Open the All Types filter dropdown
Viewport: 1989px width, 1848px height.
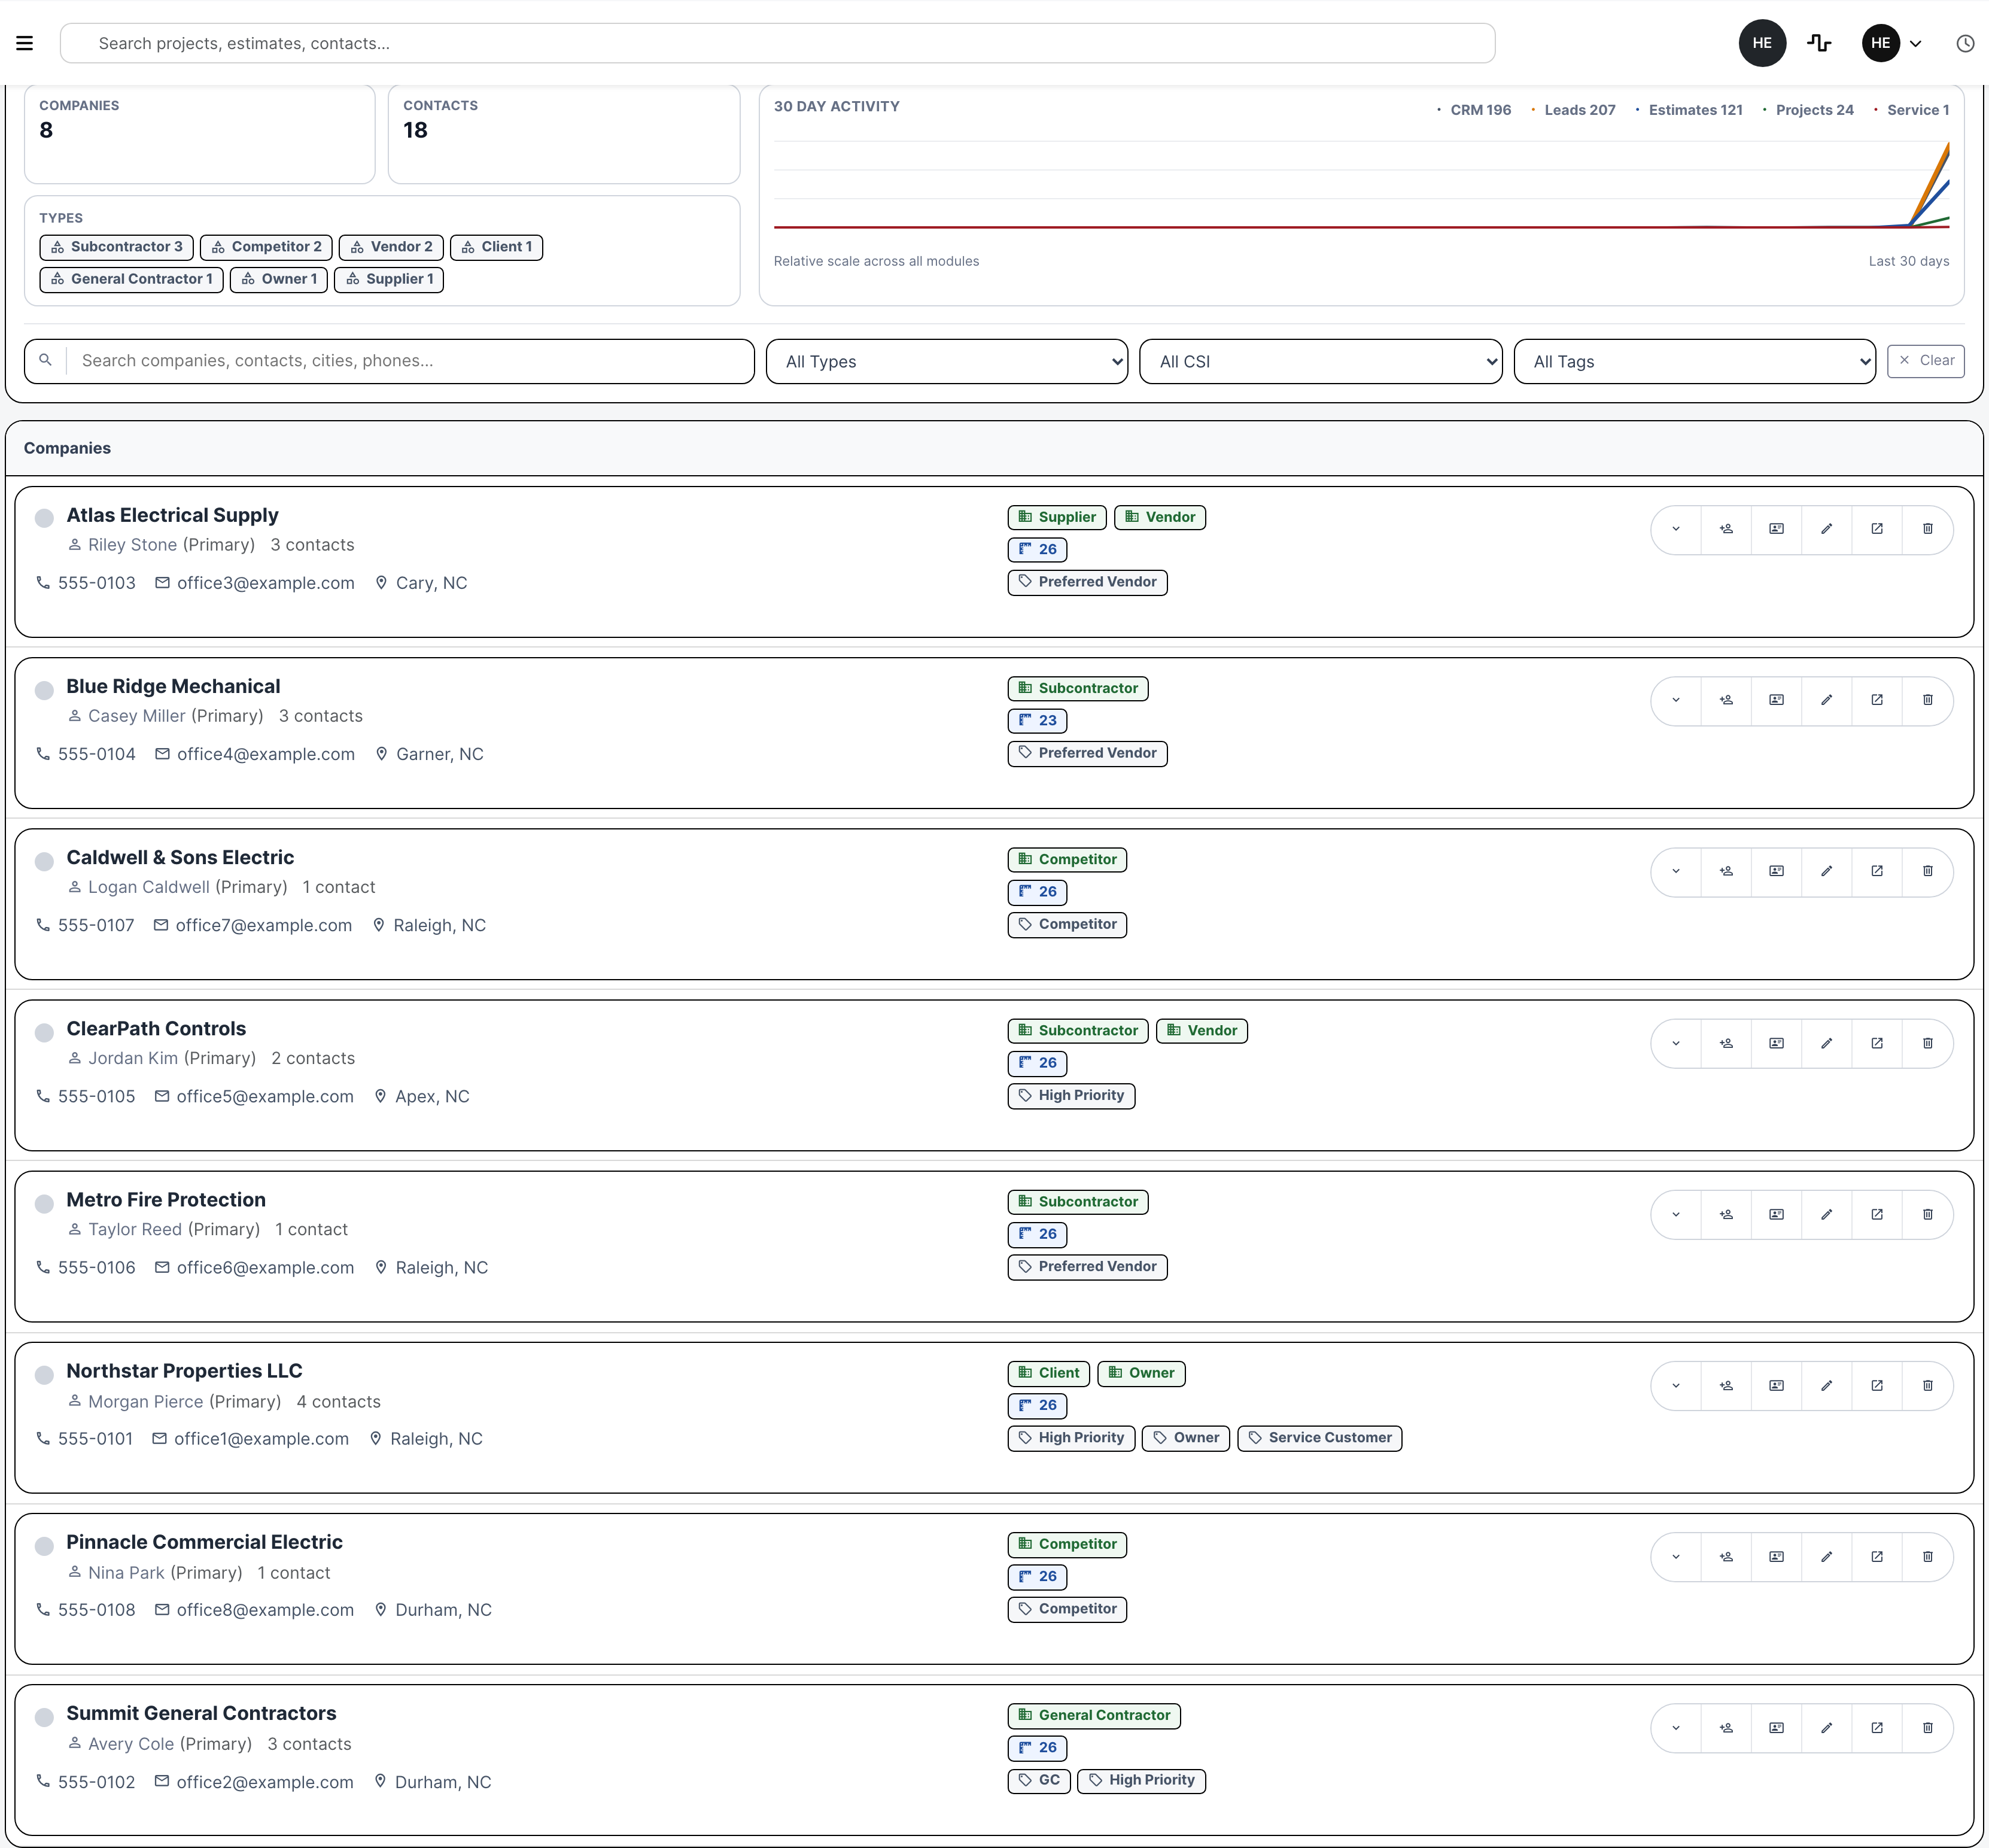click(x=946, y=361)
